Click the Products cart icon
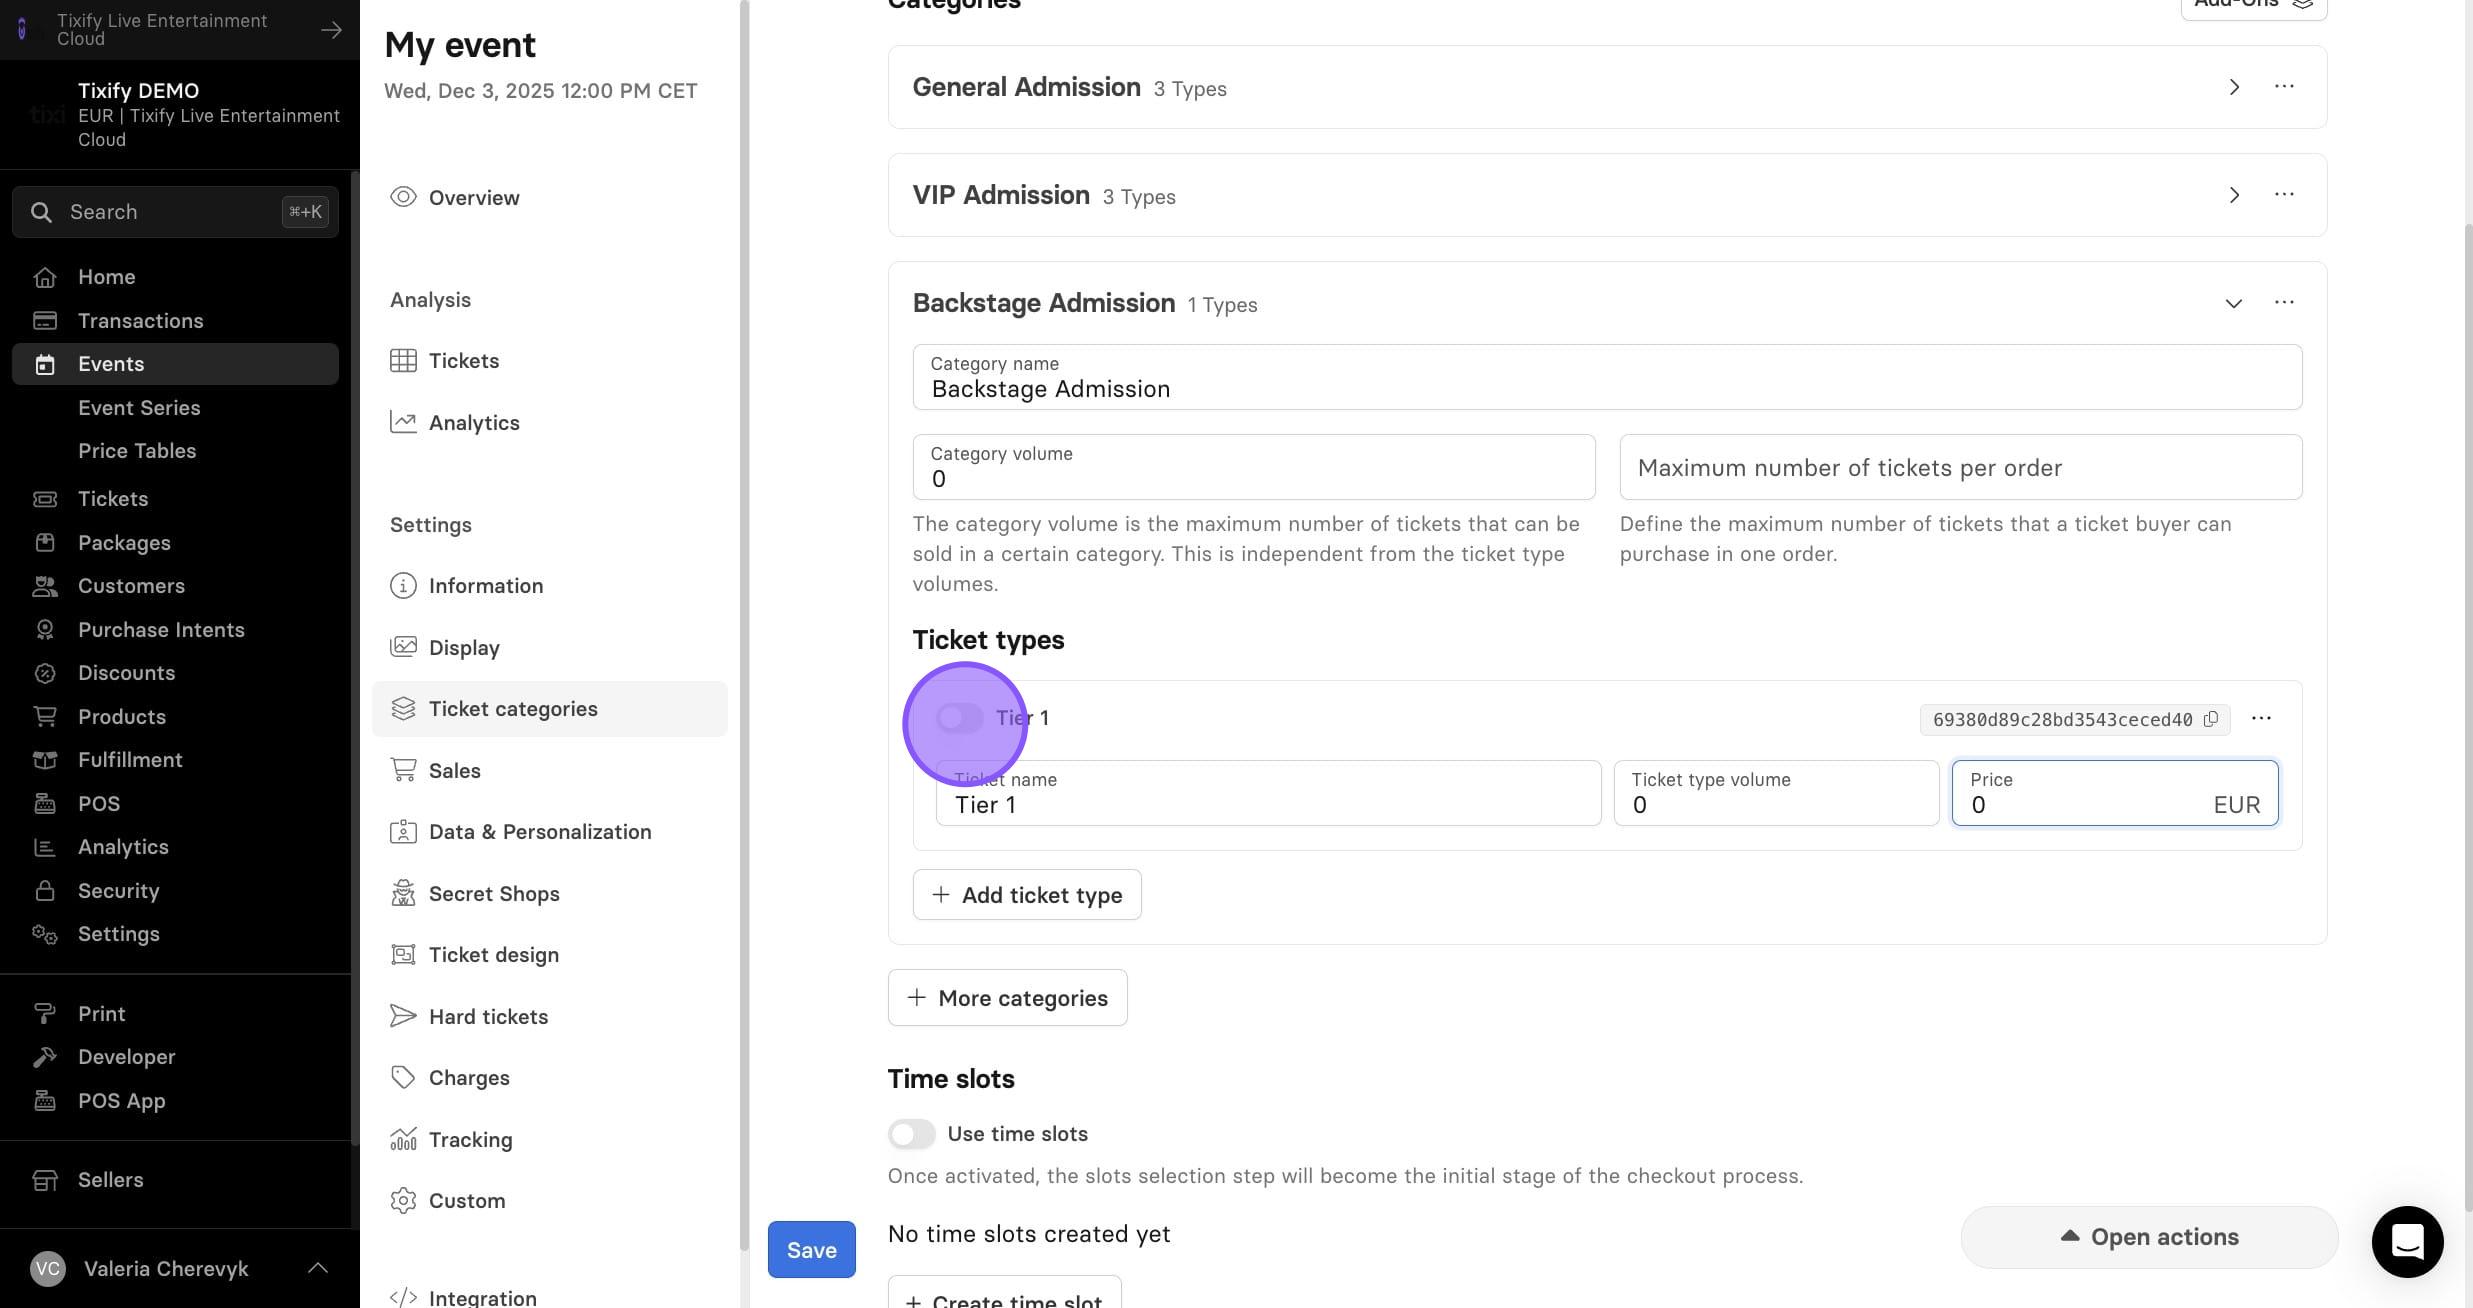The height and width of the screenshot is (1308, 2473). [44, 717]
